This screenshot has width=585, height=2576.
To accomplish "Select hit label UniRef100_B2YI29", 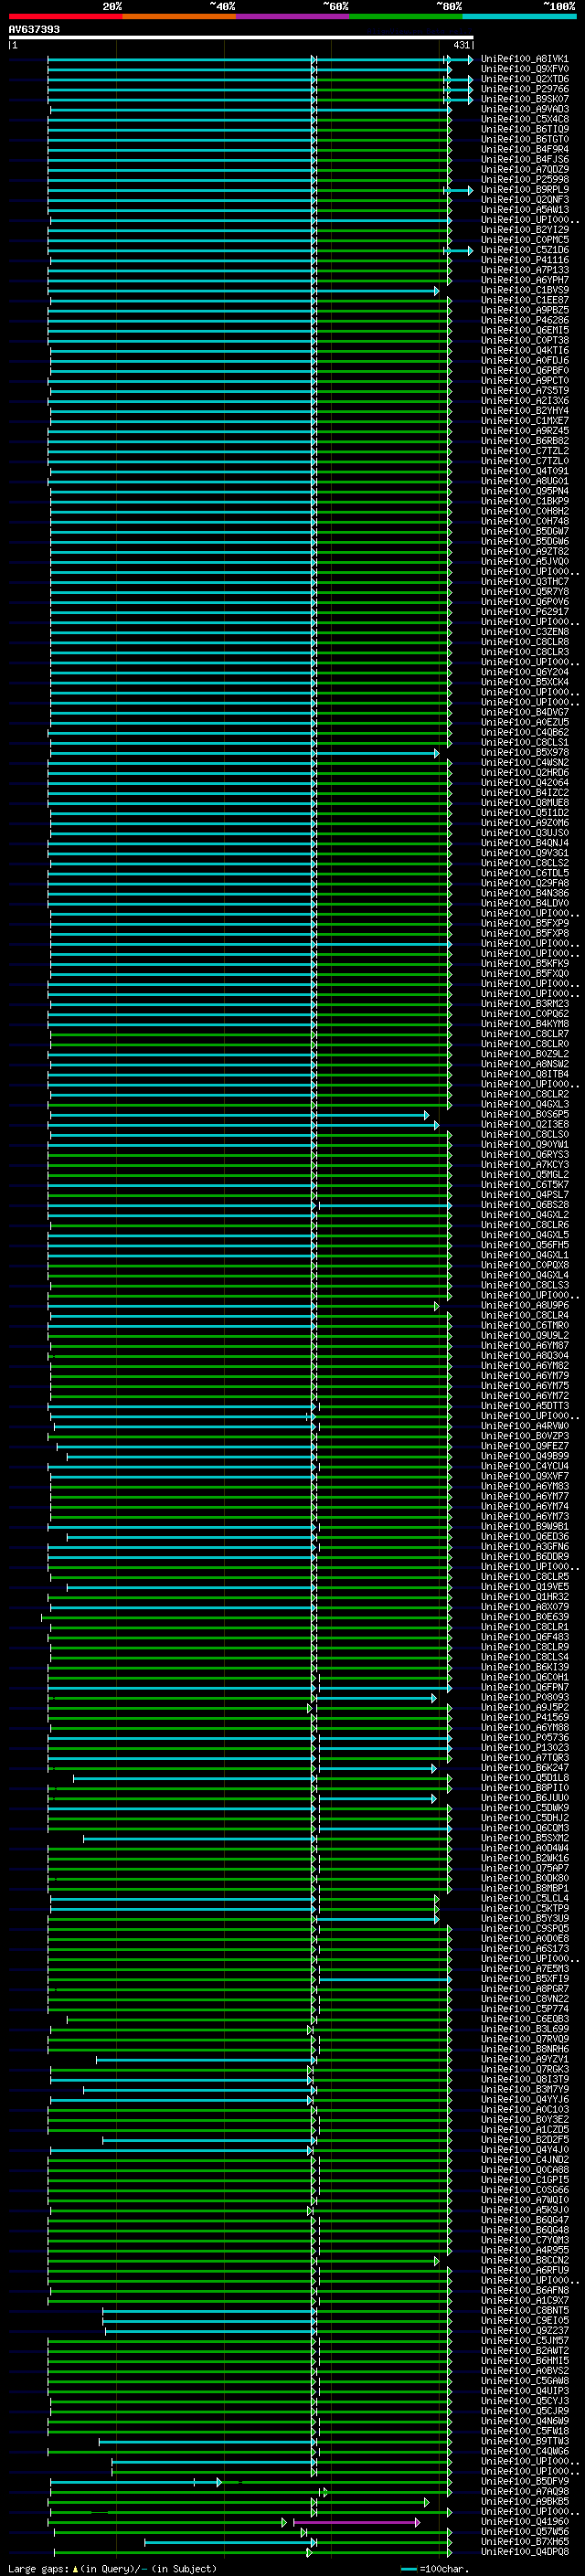I will pos(524,230).
